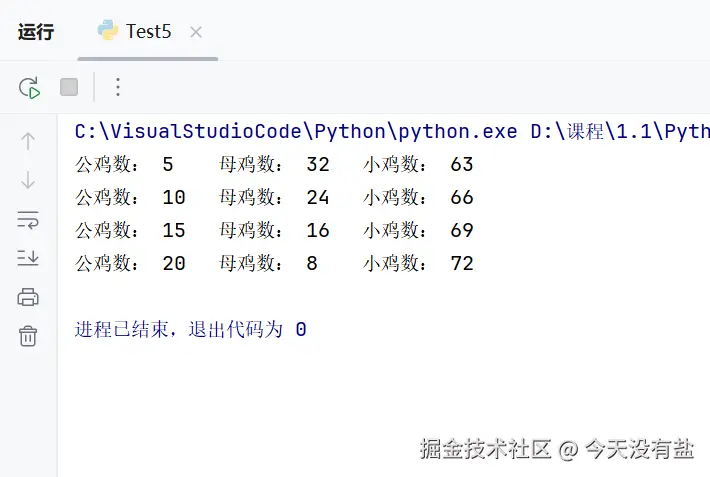The image size is (710, 477).
Task: Open the three-dot more options menu
Action: coord(118,88)
